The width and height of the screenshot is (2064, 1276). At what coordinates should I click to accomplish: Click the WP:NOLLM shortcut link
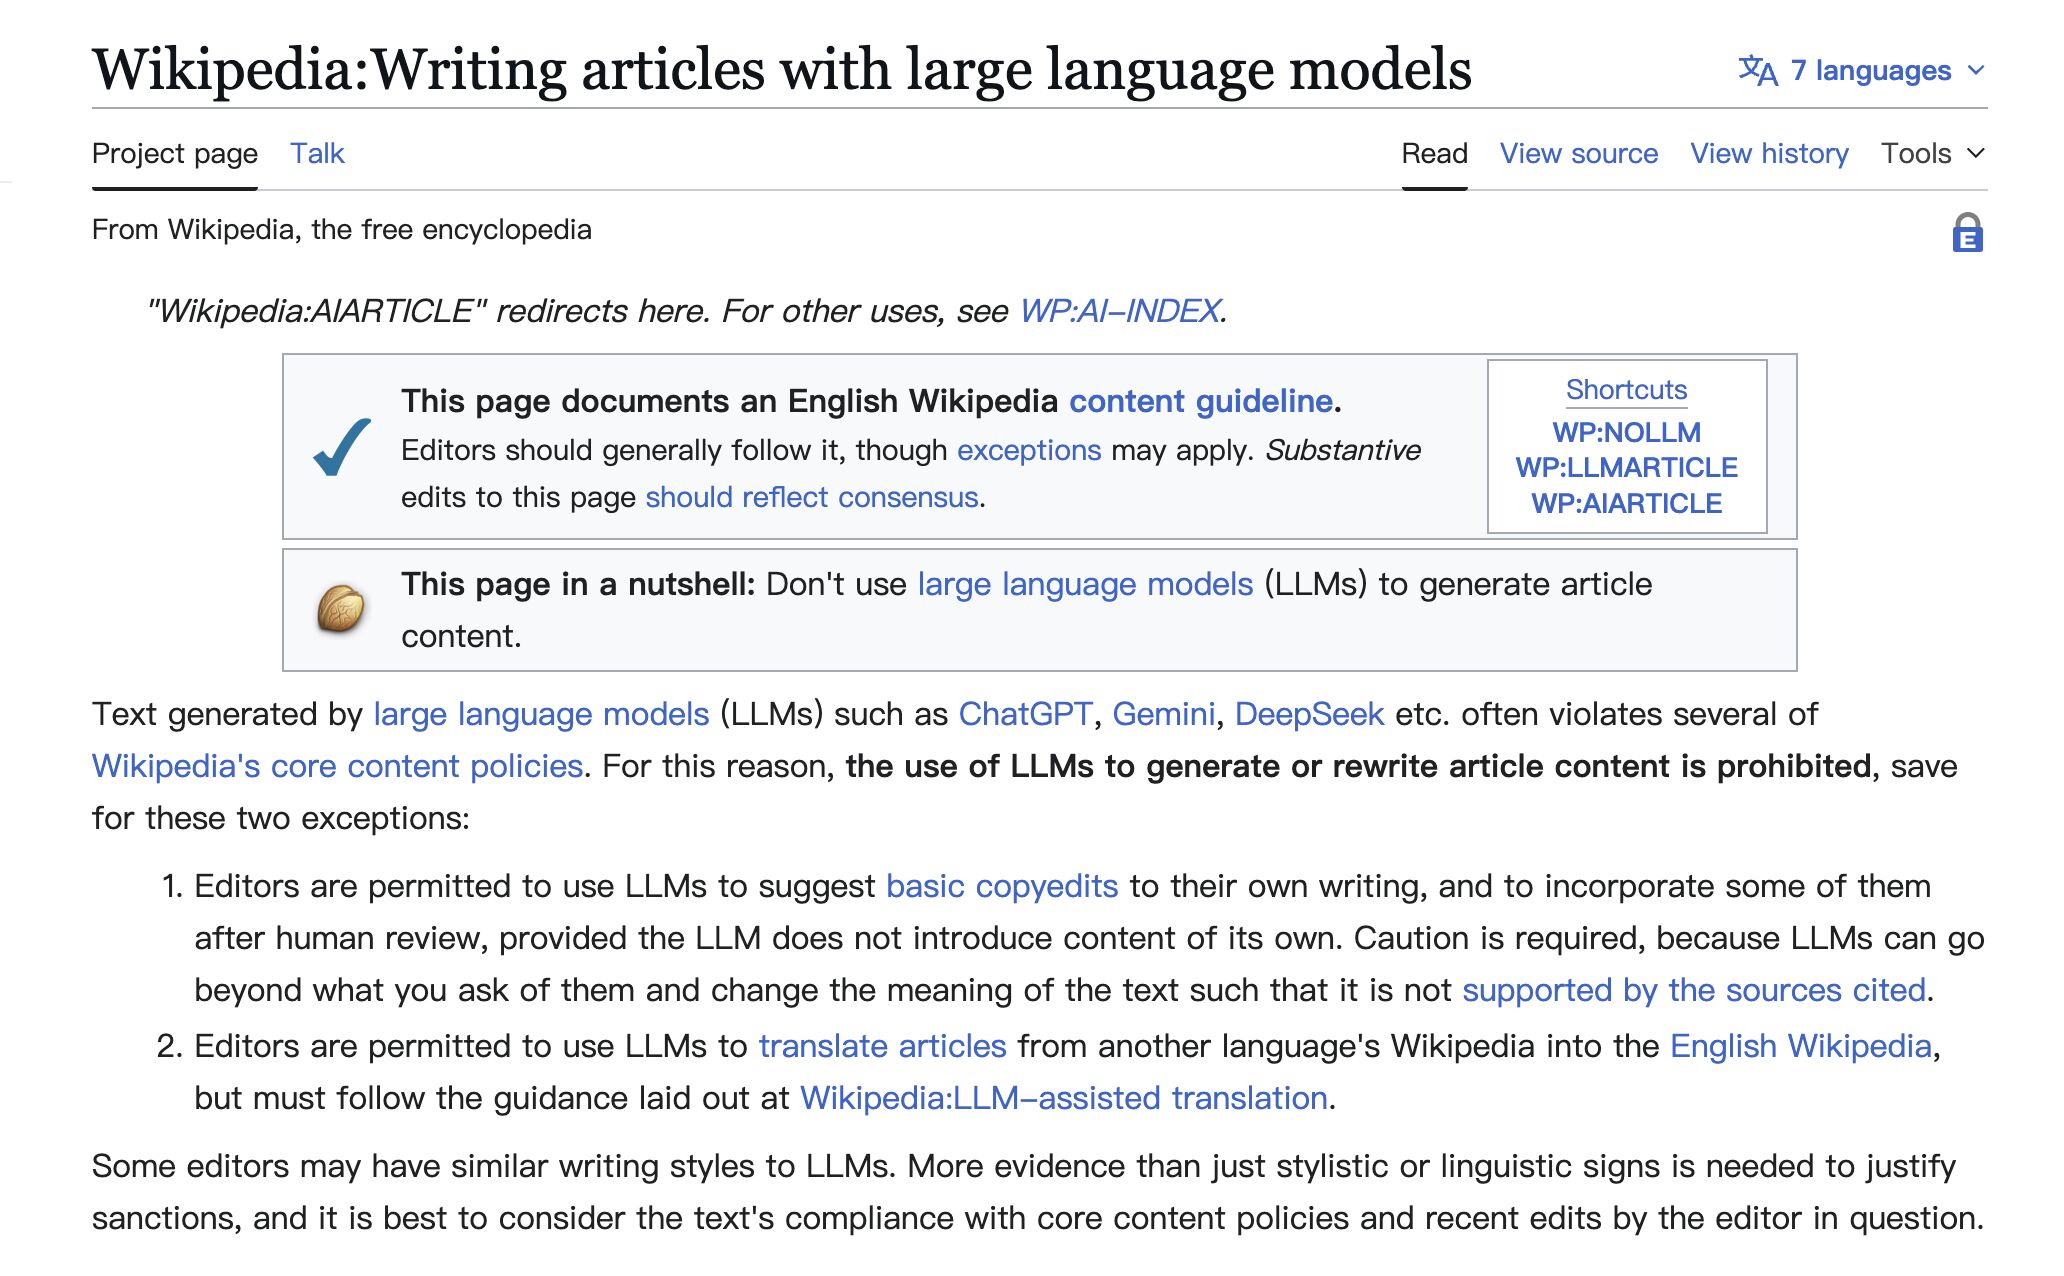coord(1626,432)
